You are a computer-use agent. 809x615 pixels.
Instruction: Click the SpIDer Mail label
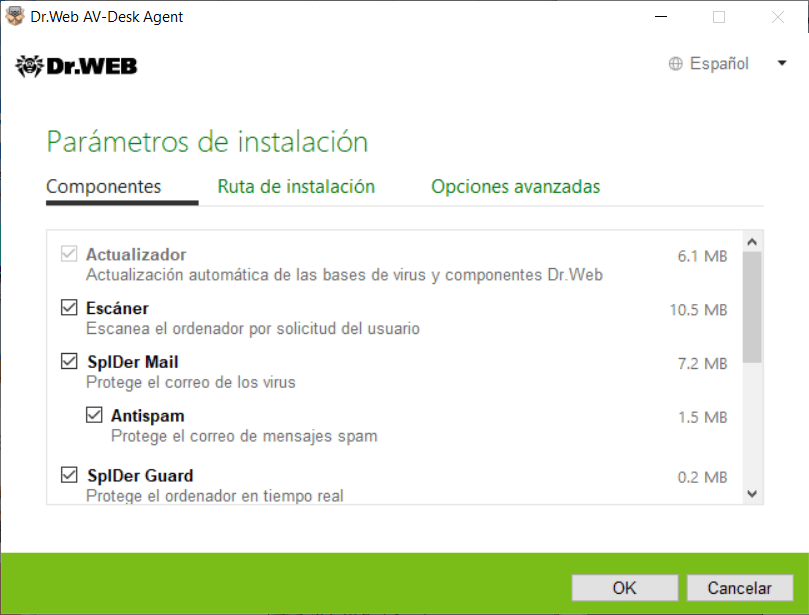(133, 362)
